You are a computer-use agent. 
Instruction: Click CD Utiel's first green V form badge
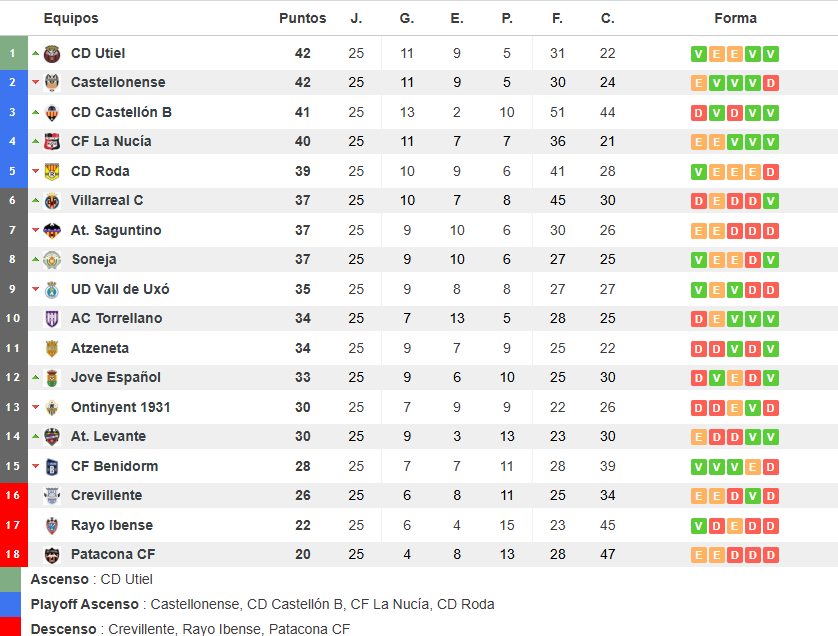[699, 54]
